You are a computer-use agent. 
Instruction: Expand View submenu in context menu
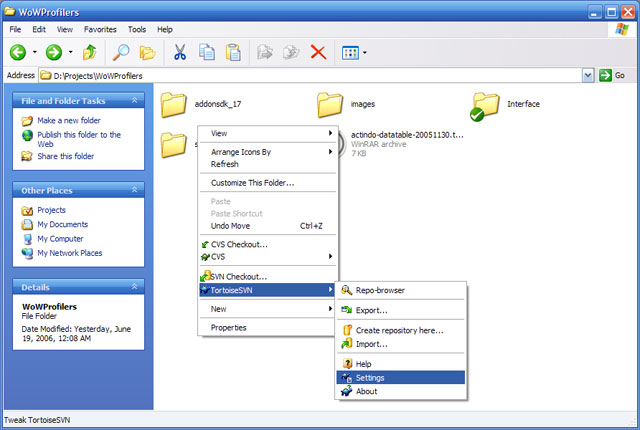pyautogui.click(x=268, y=133)
